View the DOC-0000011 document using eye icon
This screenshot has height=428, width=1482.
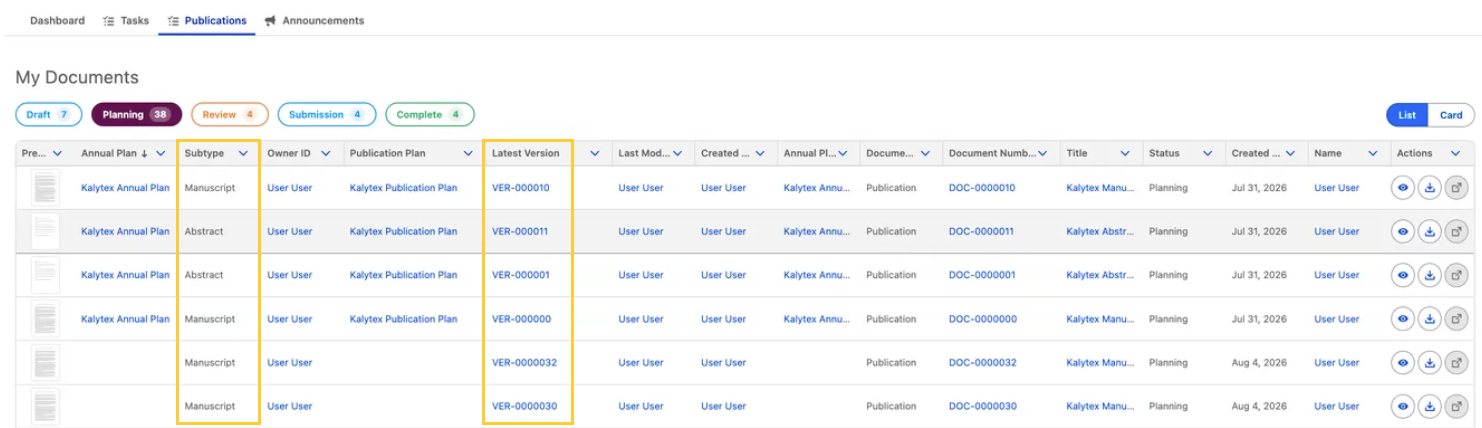[x=1403, y=231]
